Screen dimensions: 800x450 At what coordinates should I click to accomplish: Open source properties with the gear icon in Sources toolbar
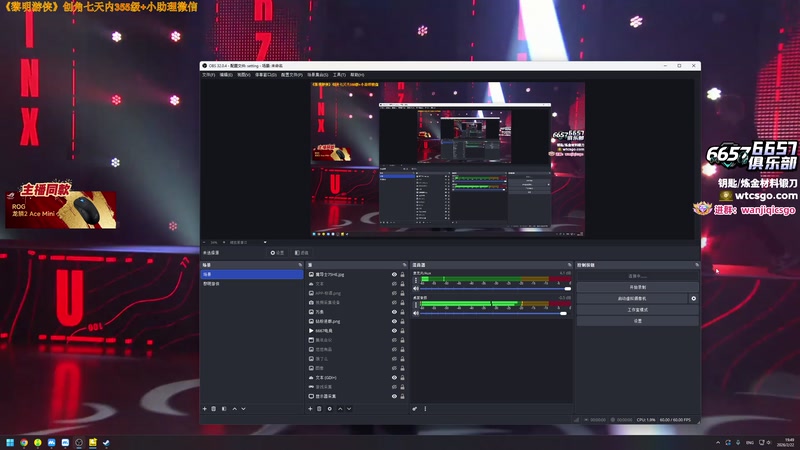tap(330, 409)
